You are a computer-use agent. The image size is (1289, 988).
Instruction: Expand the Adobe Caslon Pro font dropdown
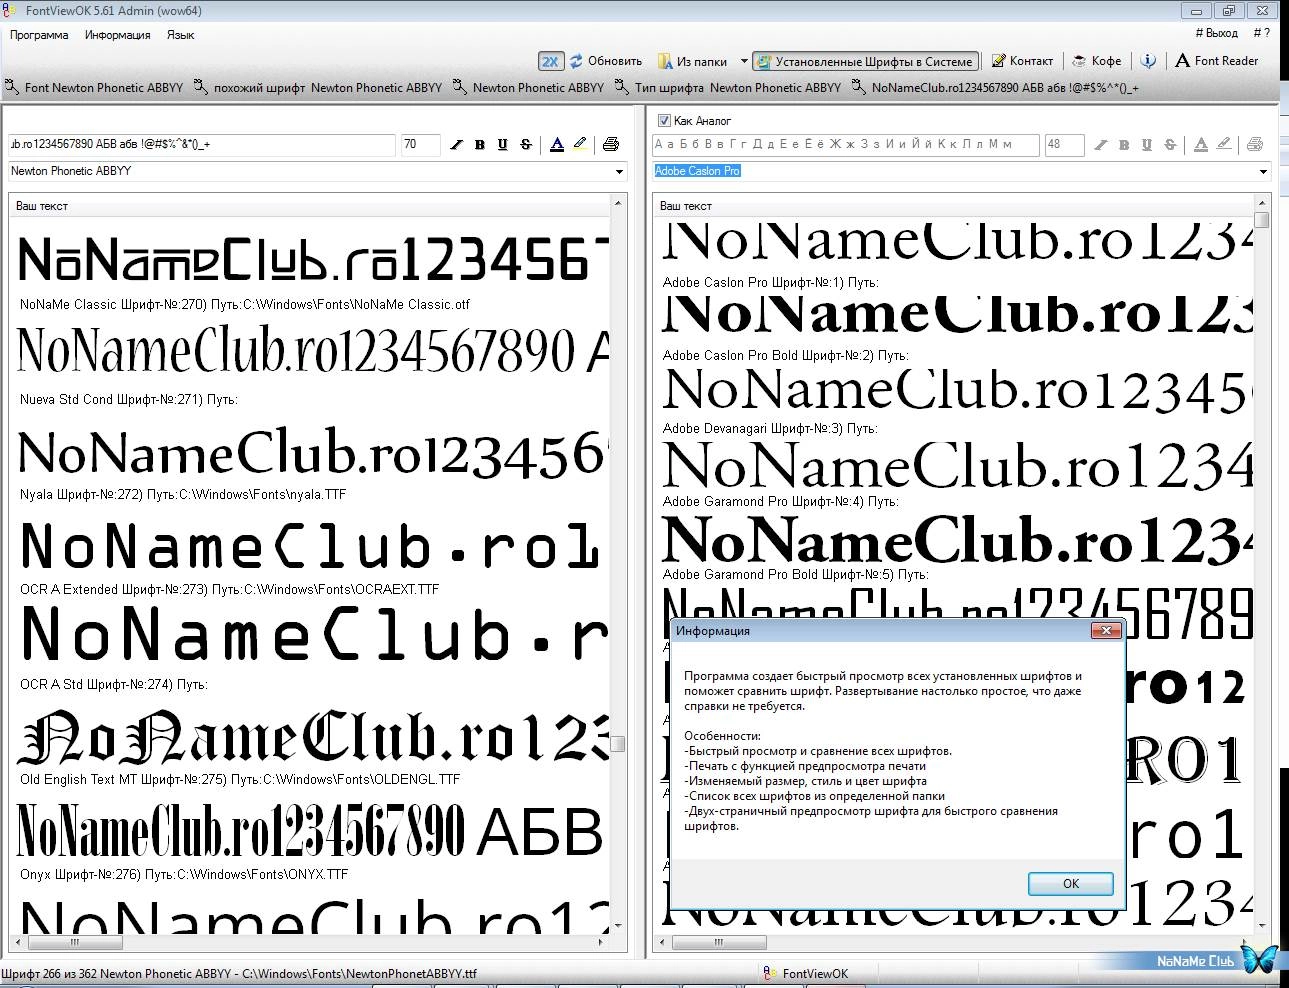pyautogui.click(x=1263, y=172)
